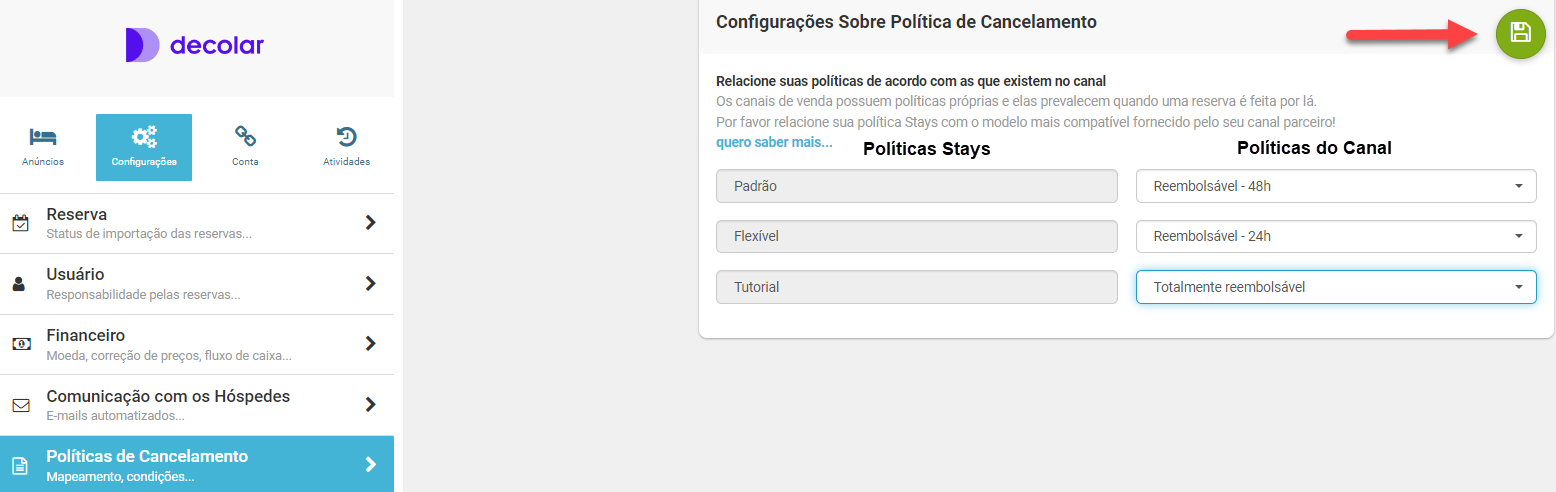Click the 'quero saber mais...' link
This screenshot has width=1556, height=492.
[774, 143]
